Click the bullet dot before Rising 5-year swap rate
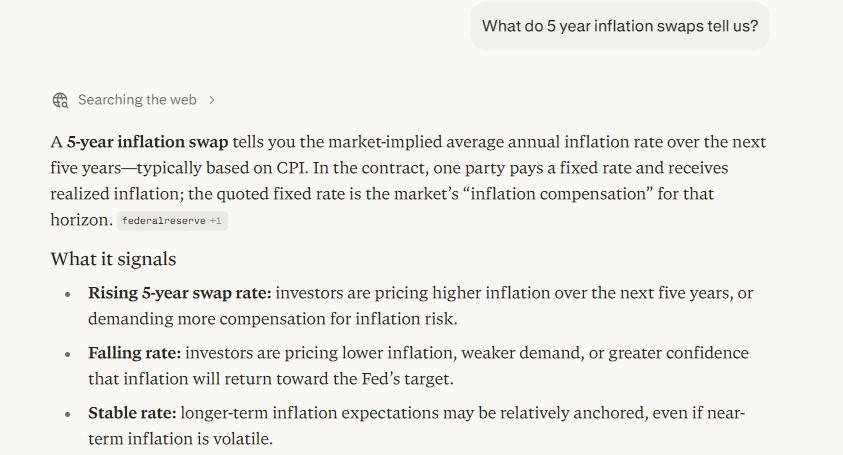Image resolution: width=843 pixels, height=455 pixels. (68, 294)
